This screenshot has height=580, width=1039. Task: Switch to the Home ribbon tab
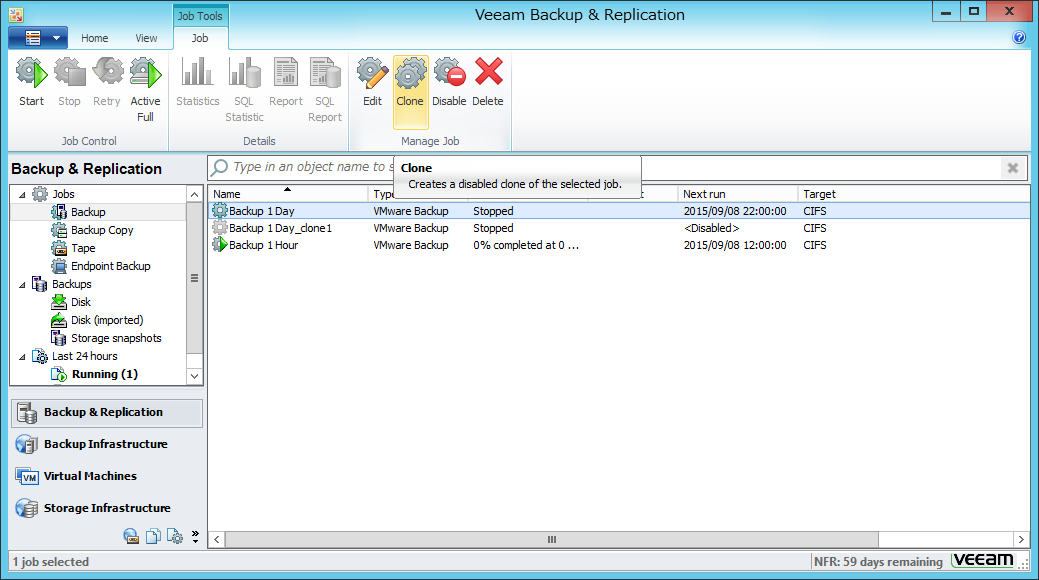(95, 38)
